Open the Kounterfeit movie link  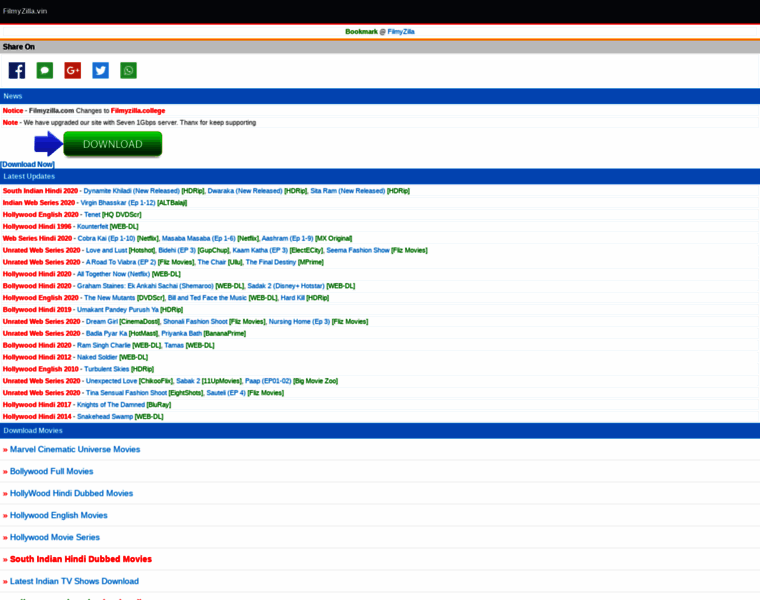click(93, 226)
